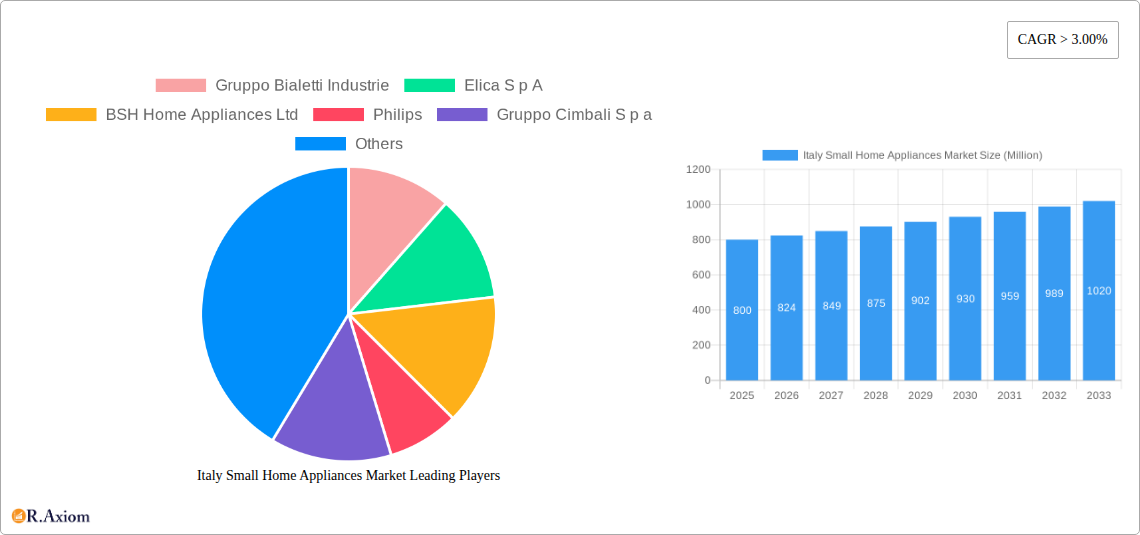Click the 1000 y-axis label
This screenshot has width=1140, height=535.
(698, 205)
